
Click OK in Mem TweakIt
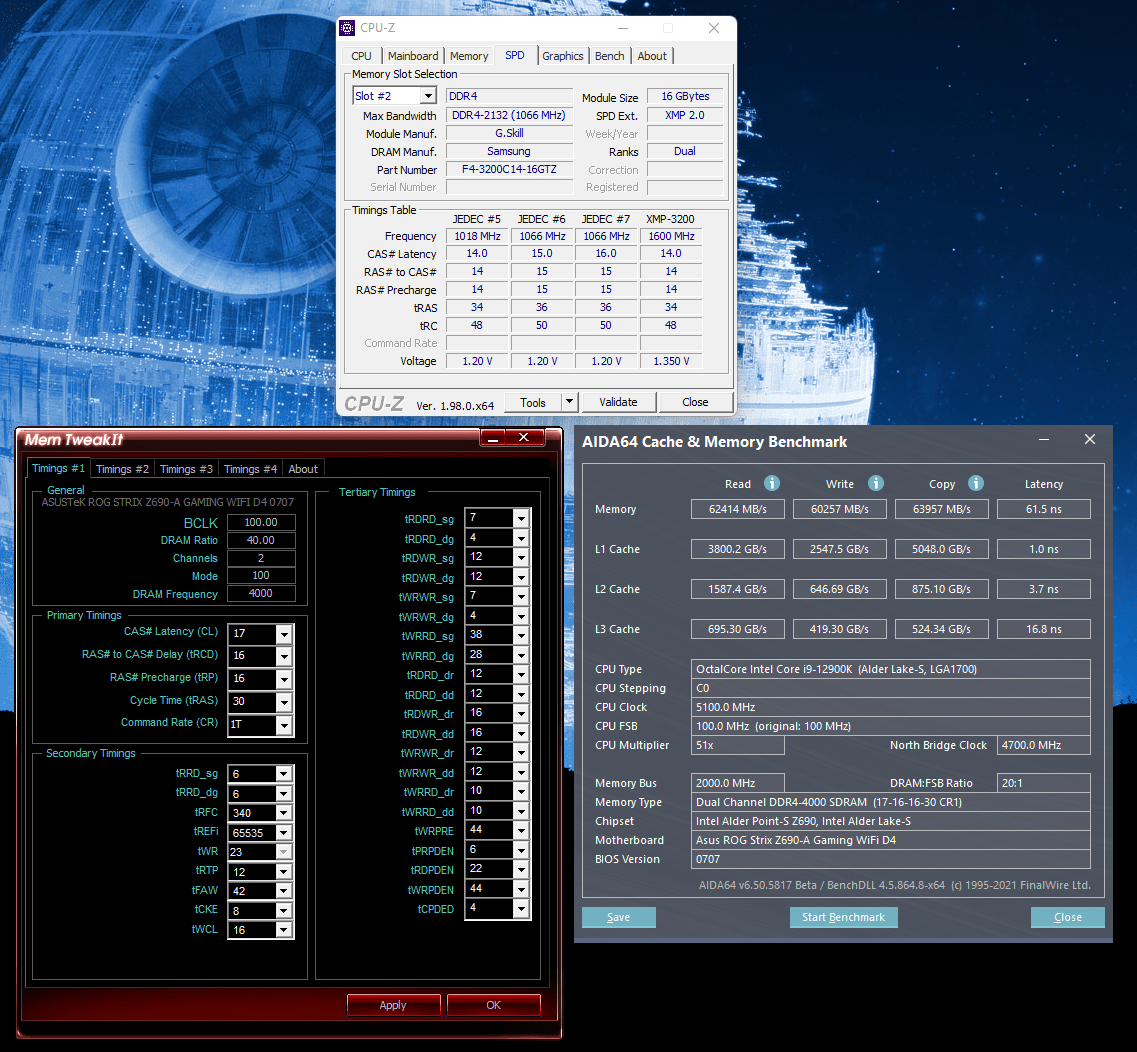pos(494,1005)
